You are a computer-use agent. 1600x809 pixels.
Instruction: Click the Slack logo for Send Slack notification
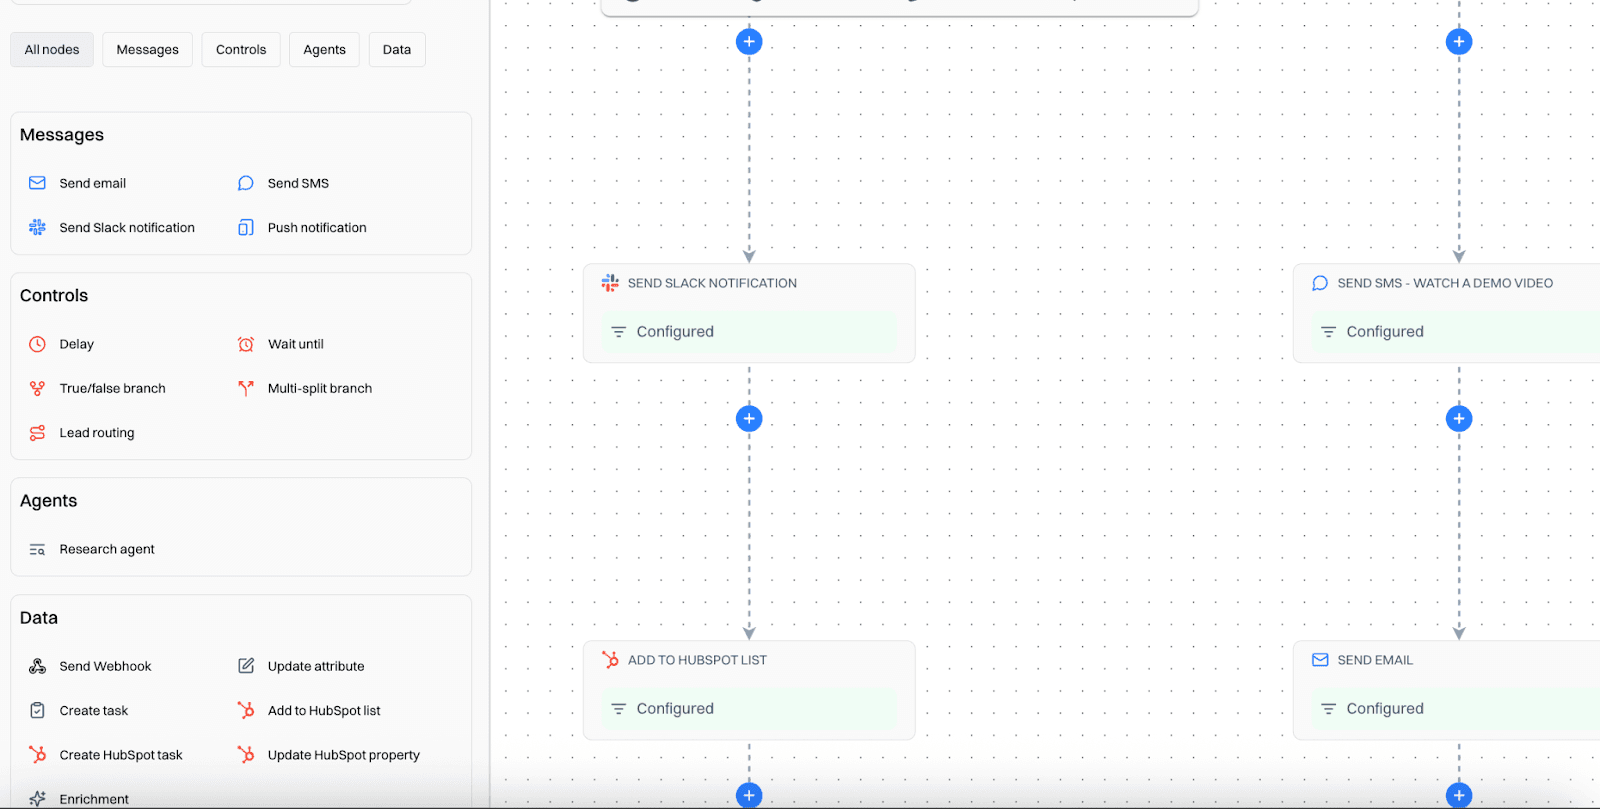pyautogui.click(x=37, y=228)
